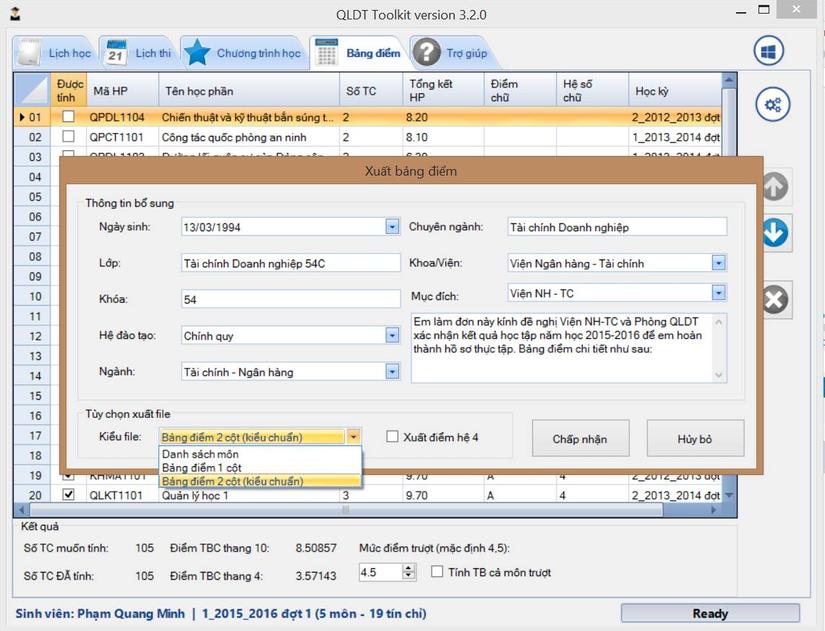Open the Trợ giúp help tab

[450, 53]
